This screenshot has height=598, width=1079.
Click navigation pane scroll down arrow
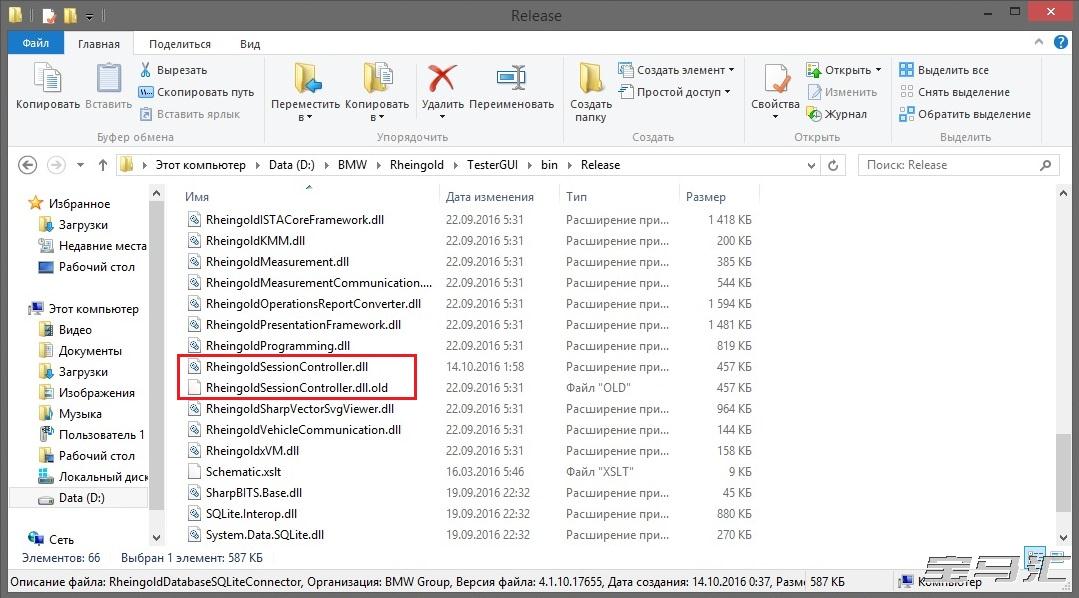(x=156, y=537)
